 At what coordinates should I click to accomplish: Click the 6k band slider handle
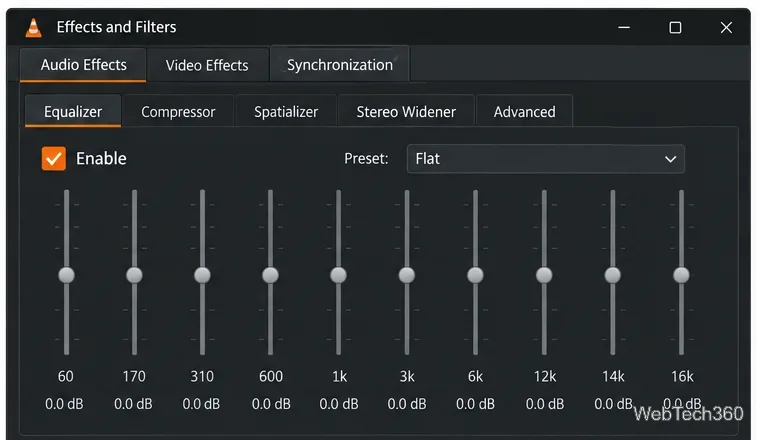click(475, 275)
